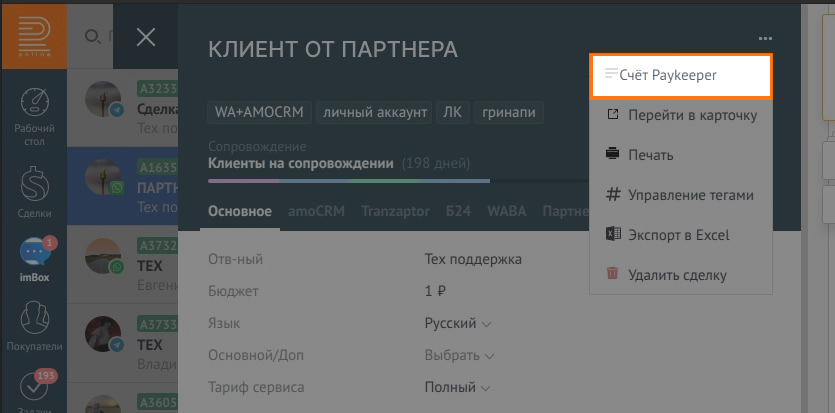Click the WA+AMOCRM tag

click(259, 112)
